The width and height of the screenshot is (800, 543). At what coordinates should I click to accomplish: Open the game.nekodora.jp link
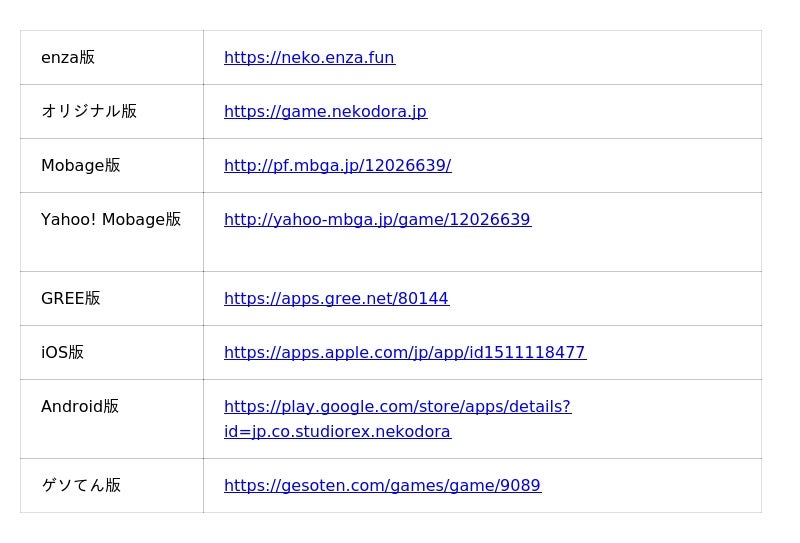pos(325,112)
